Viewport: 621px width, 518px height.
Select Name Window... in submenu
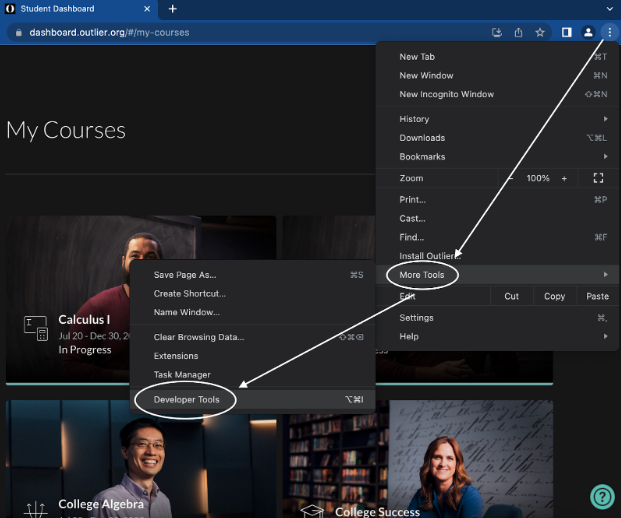(253, 312)
